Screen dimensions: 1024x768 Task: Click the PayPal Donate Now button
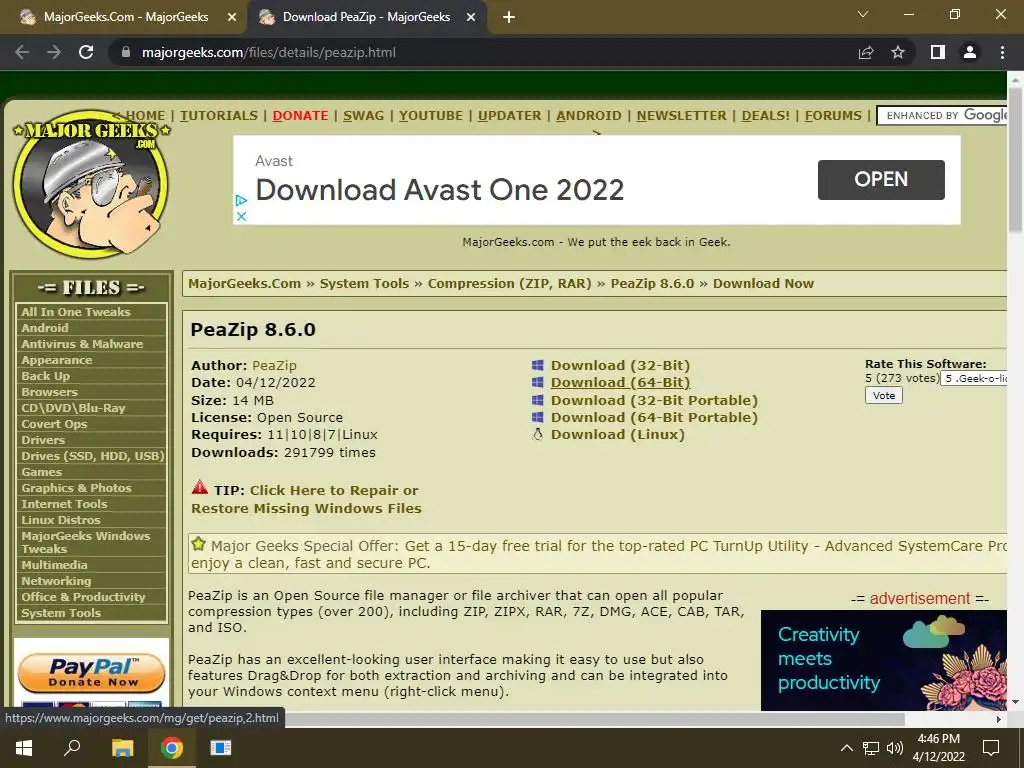[91, 673]
